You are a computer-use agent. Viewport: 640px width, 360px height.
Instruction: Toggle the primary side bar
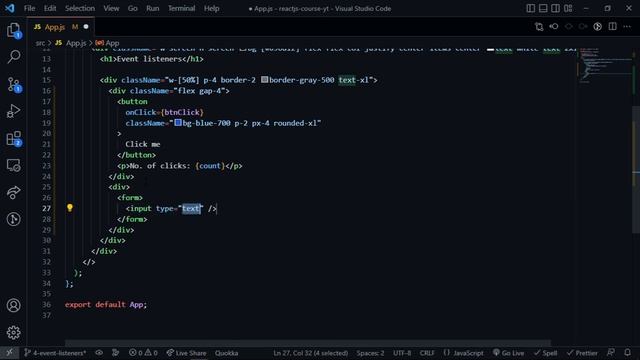(x=530, y=8)
